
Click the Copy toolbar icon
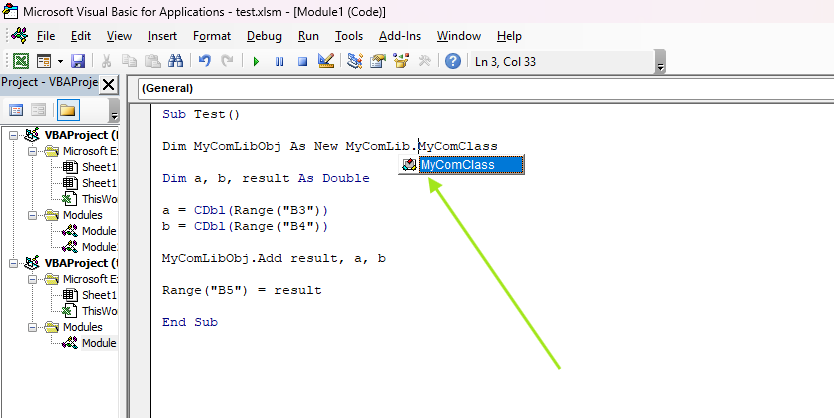point(129,61)
